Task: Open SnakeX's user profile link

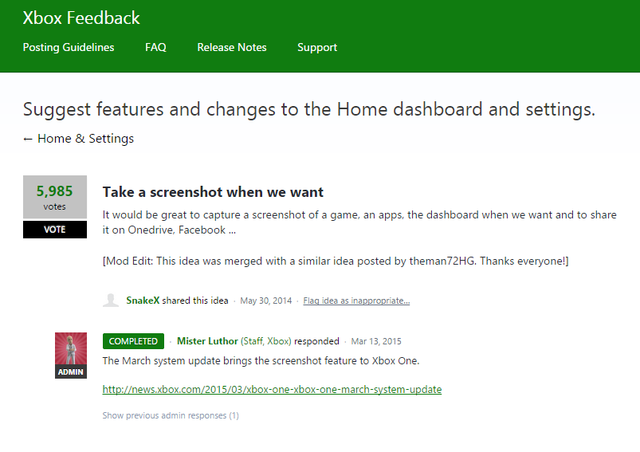Action: click(144, 301)
